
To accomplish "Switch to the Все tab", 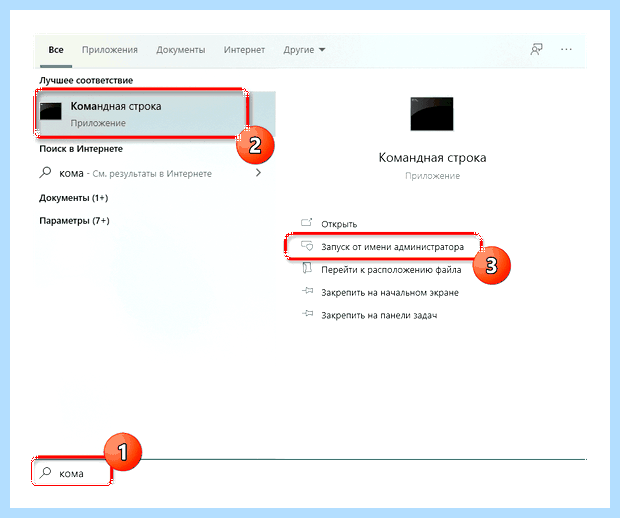I will [x=56, y=50].
